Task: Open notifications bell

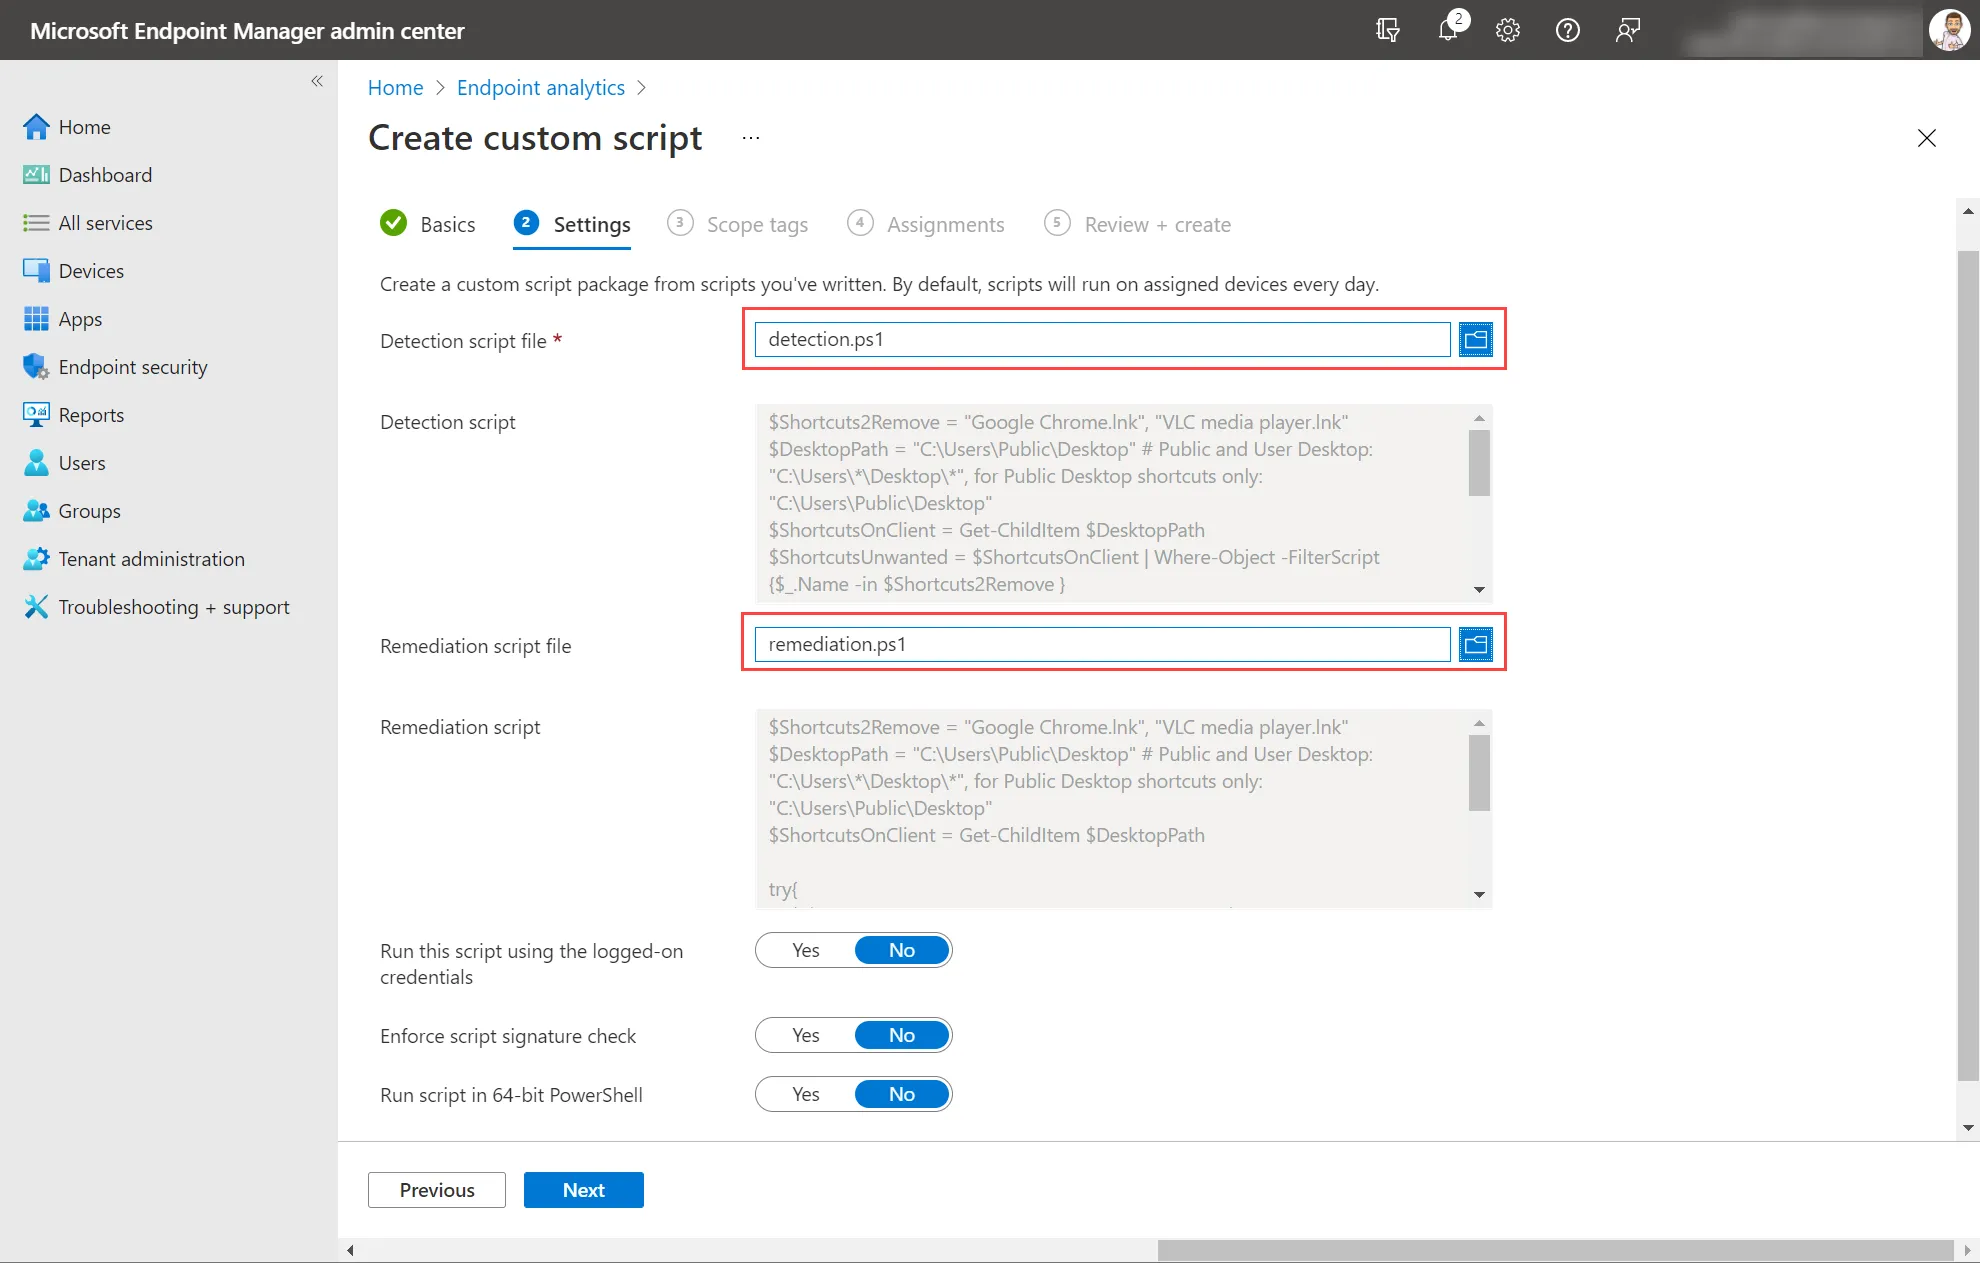Action: tap(1448, 30)
